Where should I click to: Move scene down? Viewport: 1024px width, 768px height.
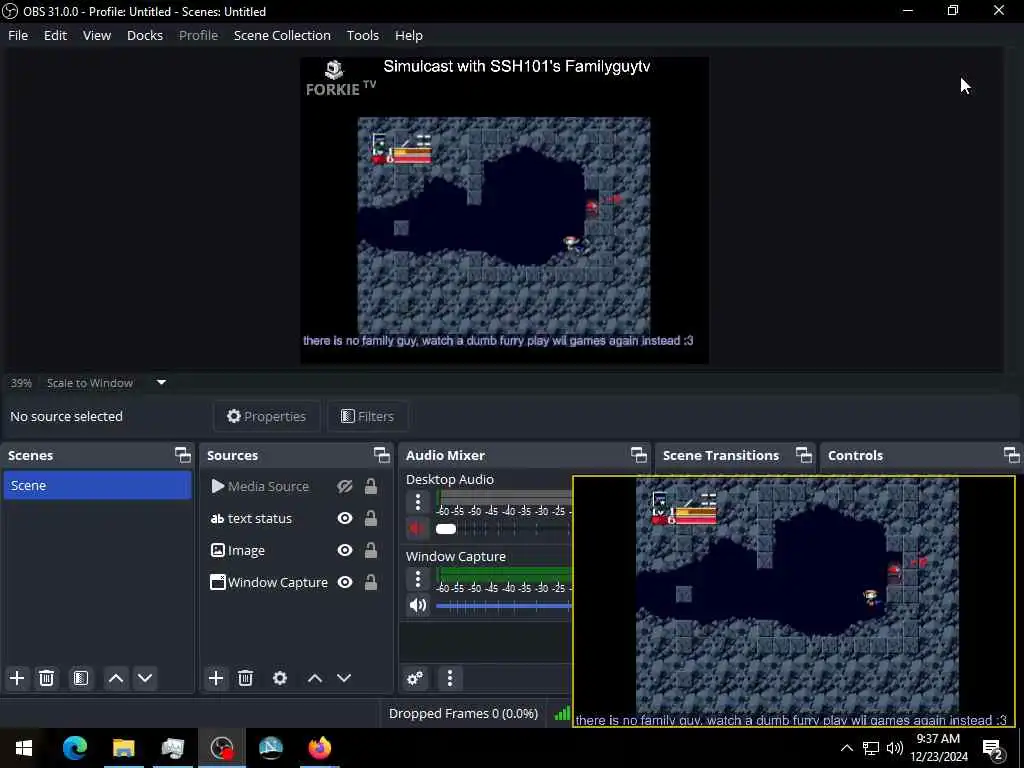[145, 678]
